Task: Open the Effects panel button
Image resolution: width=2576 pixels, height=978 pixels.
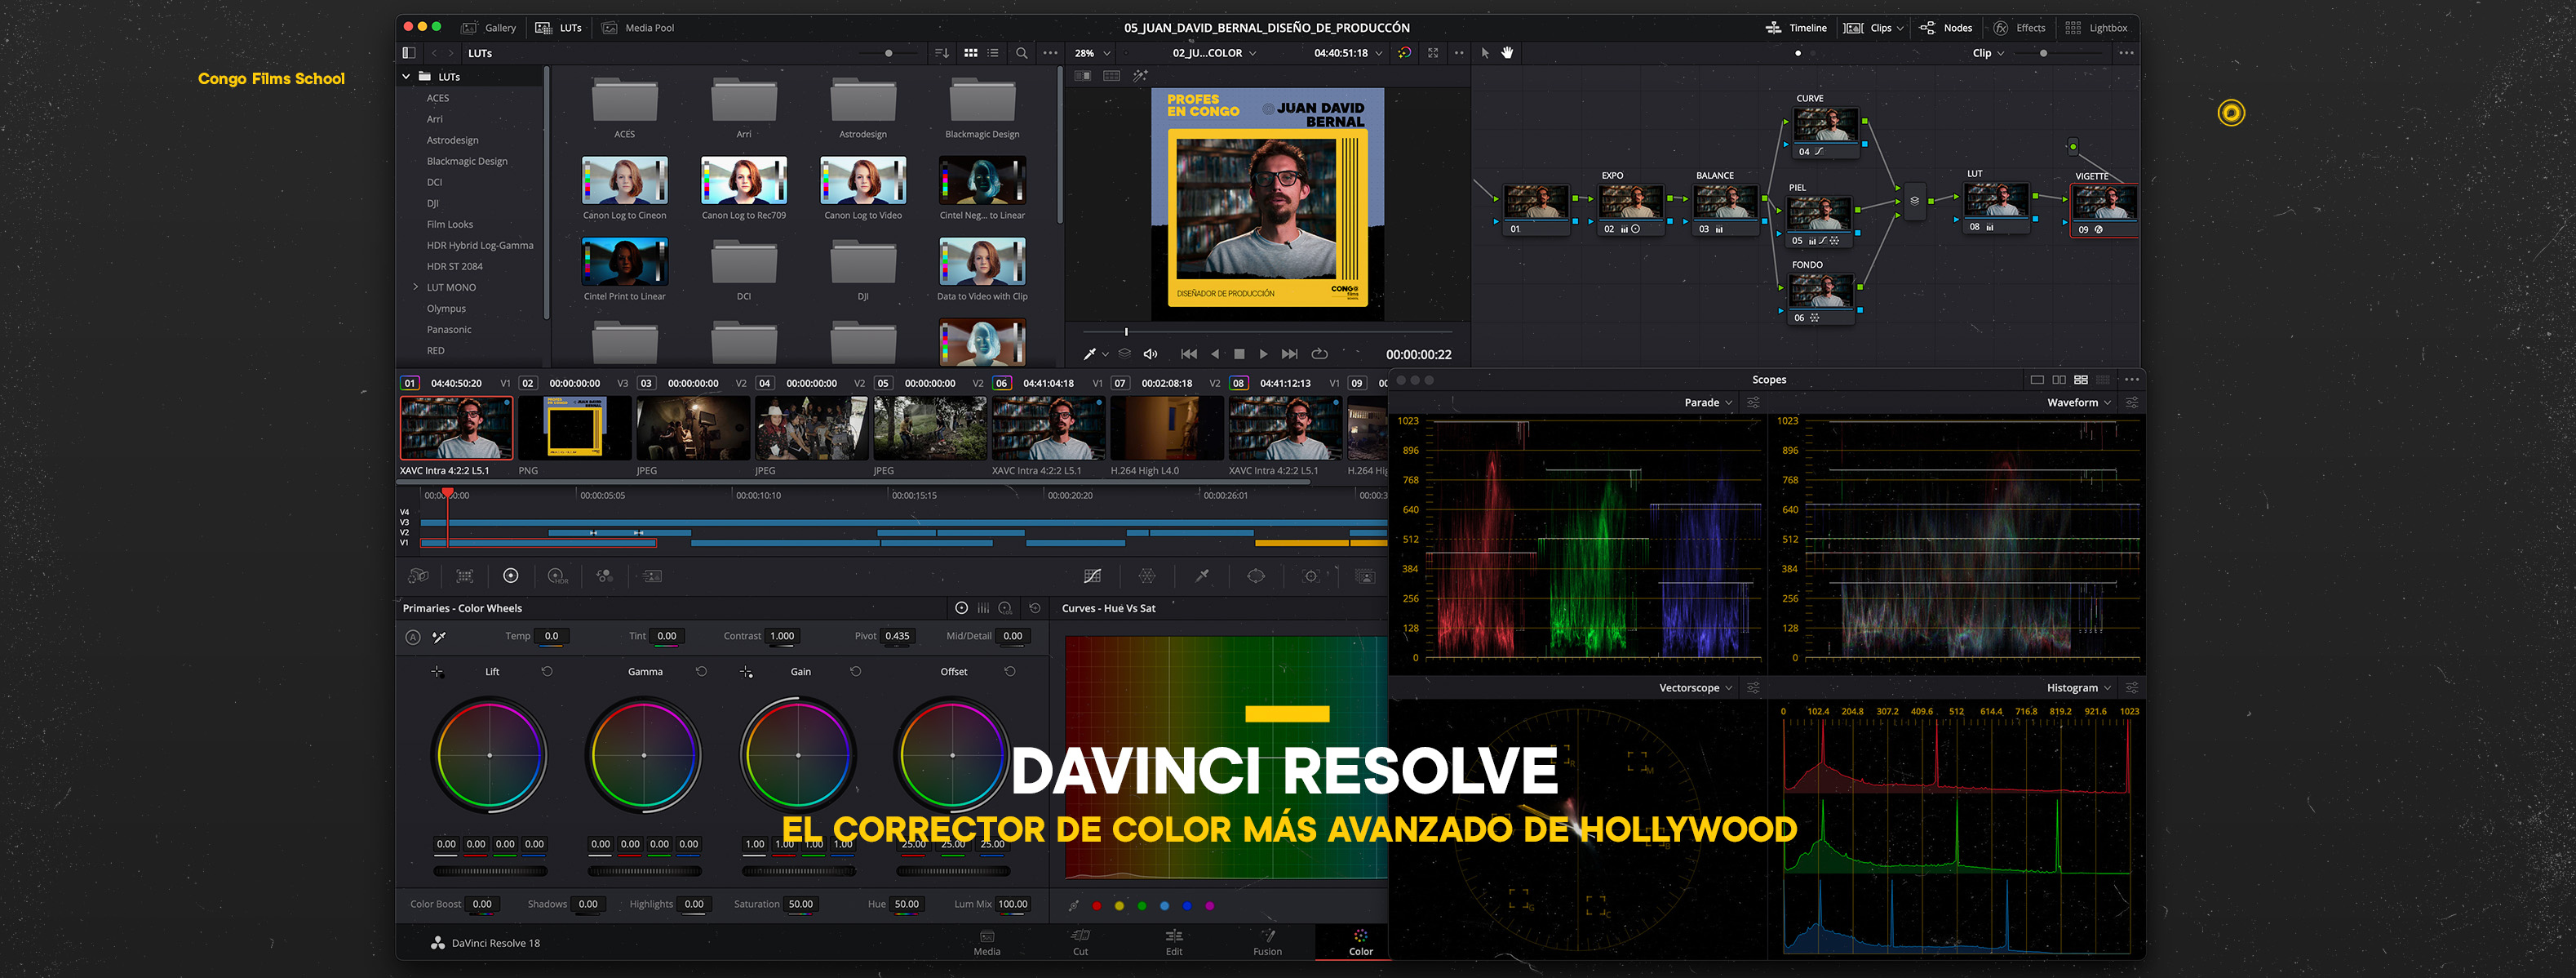Action: click(x=2019, y=28)
